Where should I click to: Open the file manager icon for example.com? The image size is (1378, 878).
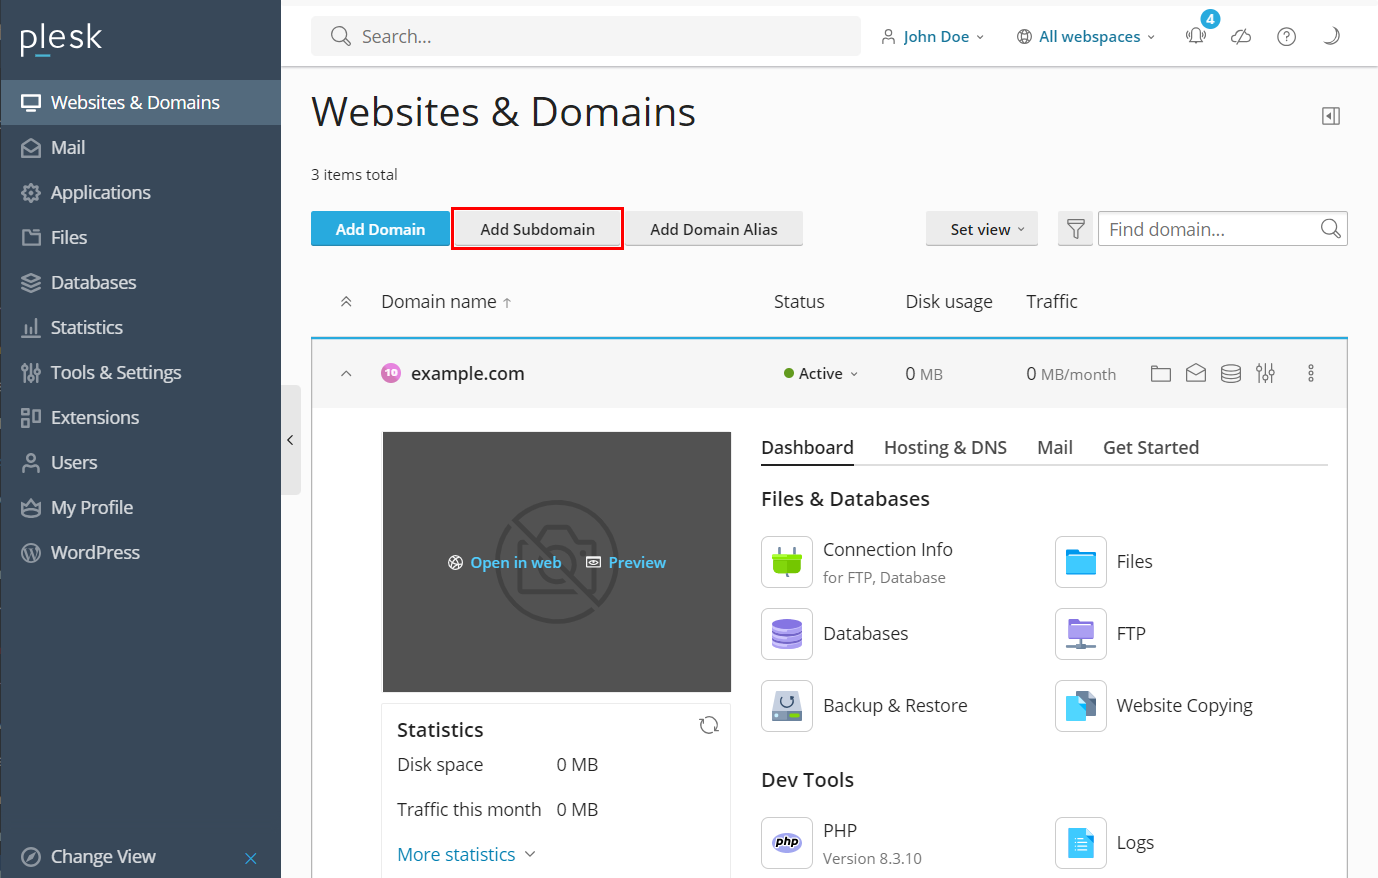[x=1160, y=373]
